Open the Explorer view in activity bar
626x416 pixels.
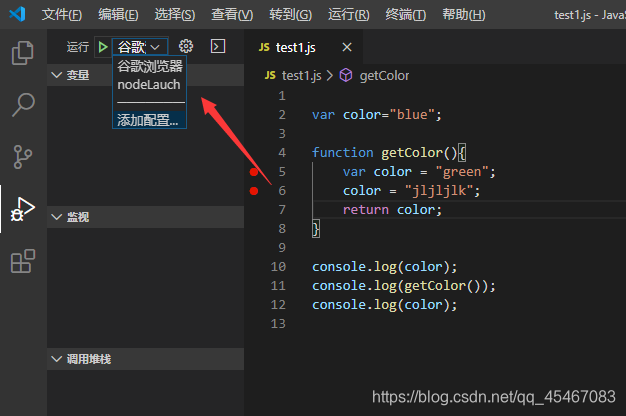pyautogui.click(x=23, y=52)
